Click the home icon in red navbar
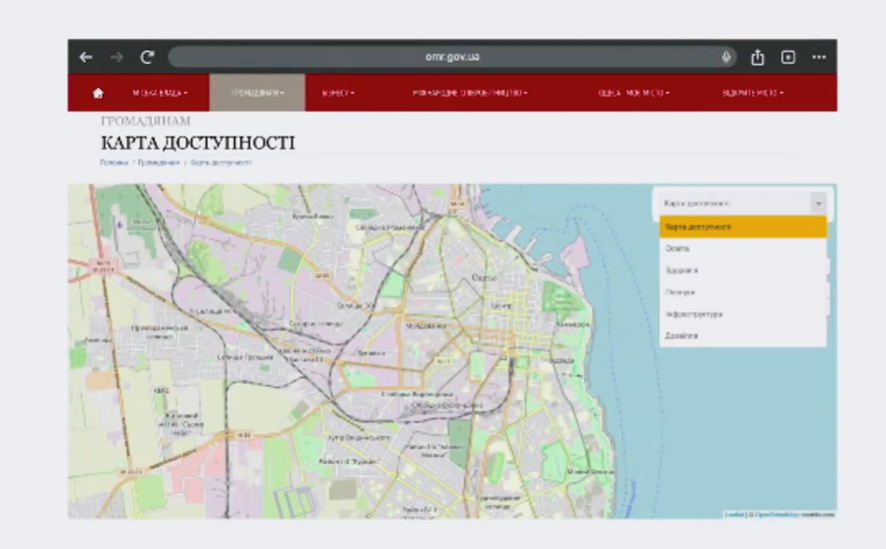886x549 pixels. pyautogui.click(x=98, y=93)
